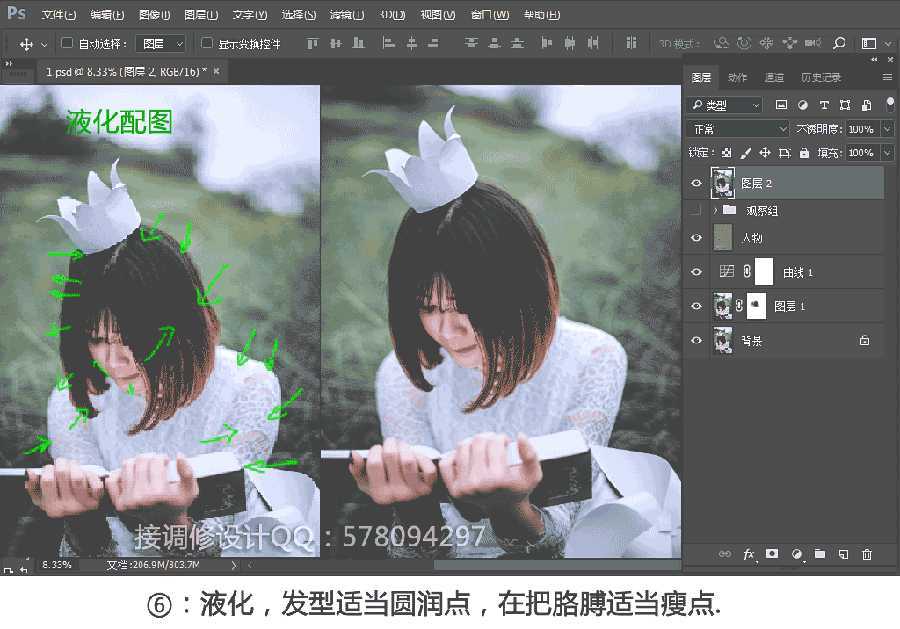
Task: Select the filter for type layers icon
Action: coord(824,105)
